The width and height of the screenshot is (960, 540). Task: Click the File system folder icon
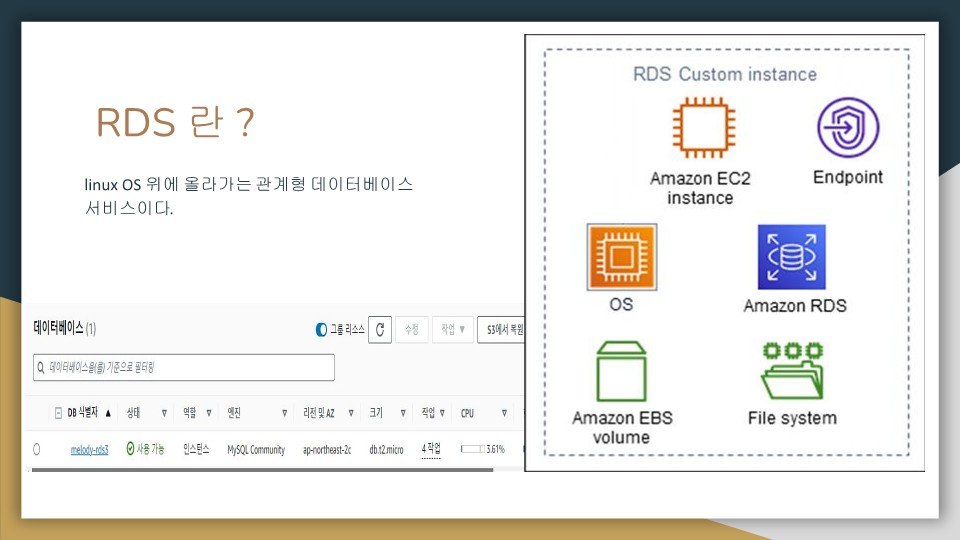point(792,371)
